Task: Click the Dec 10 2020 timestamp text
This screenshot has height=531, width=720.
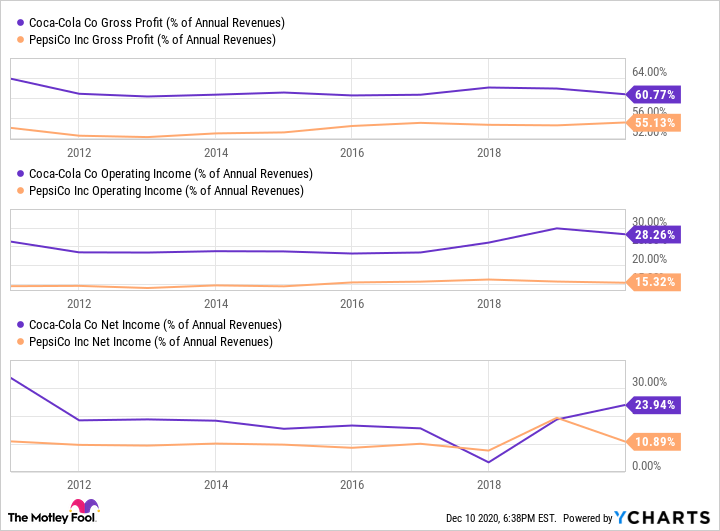Action: click(x=501, y=518)
